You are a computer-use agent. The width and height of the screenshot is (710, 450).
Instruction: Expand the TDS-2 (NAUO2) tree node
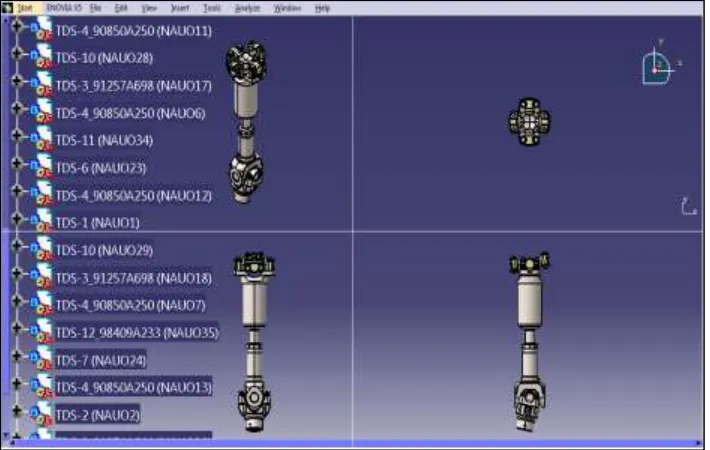pos(17,411)
